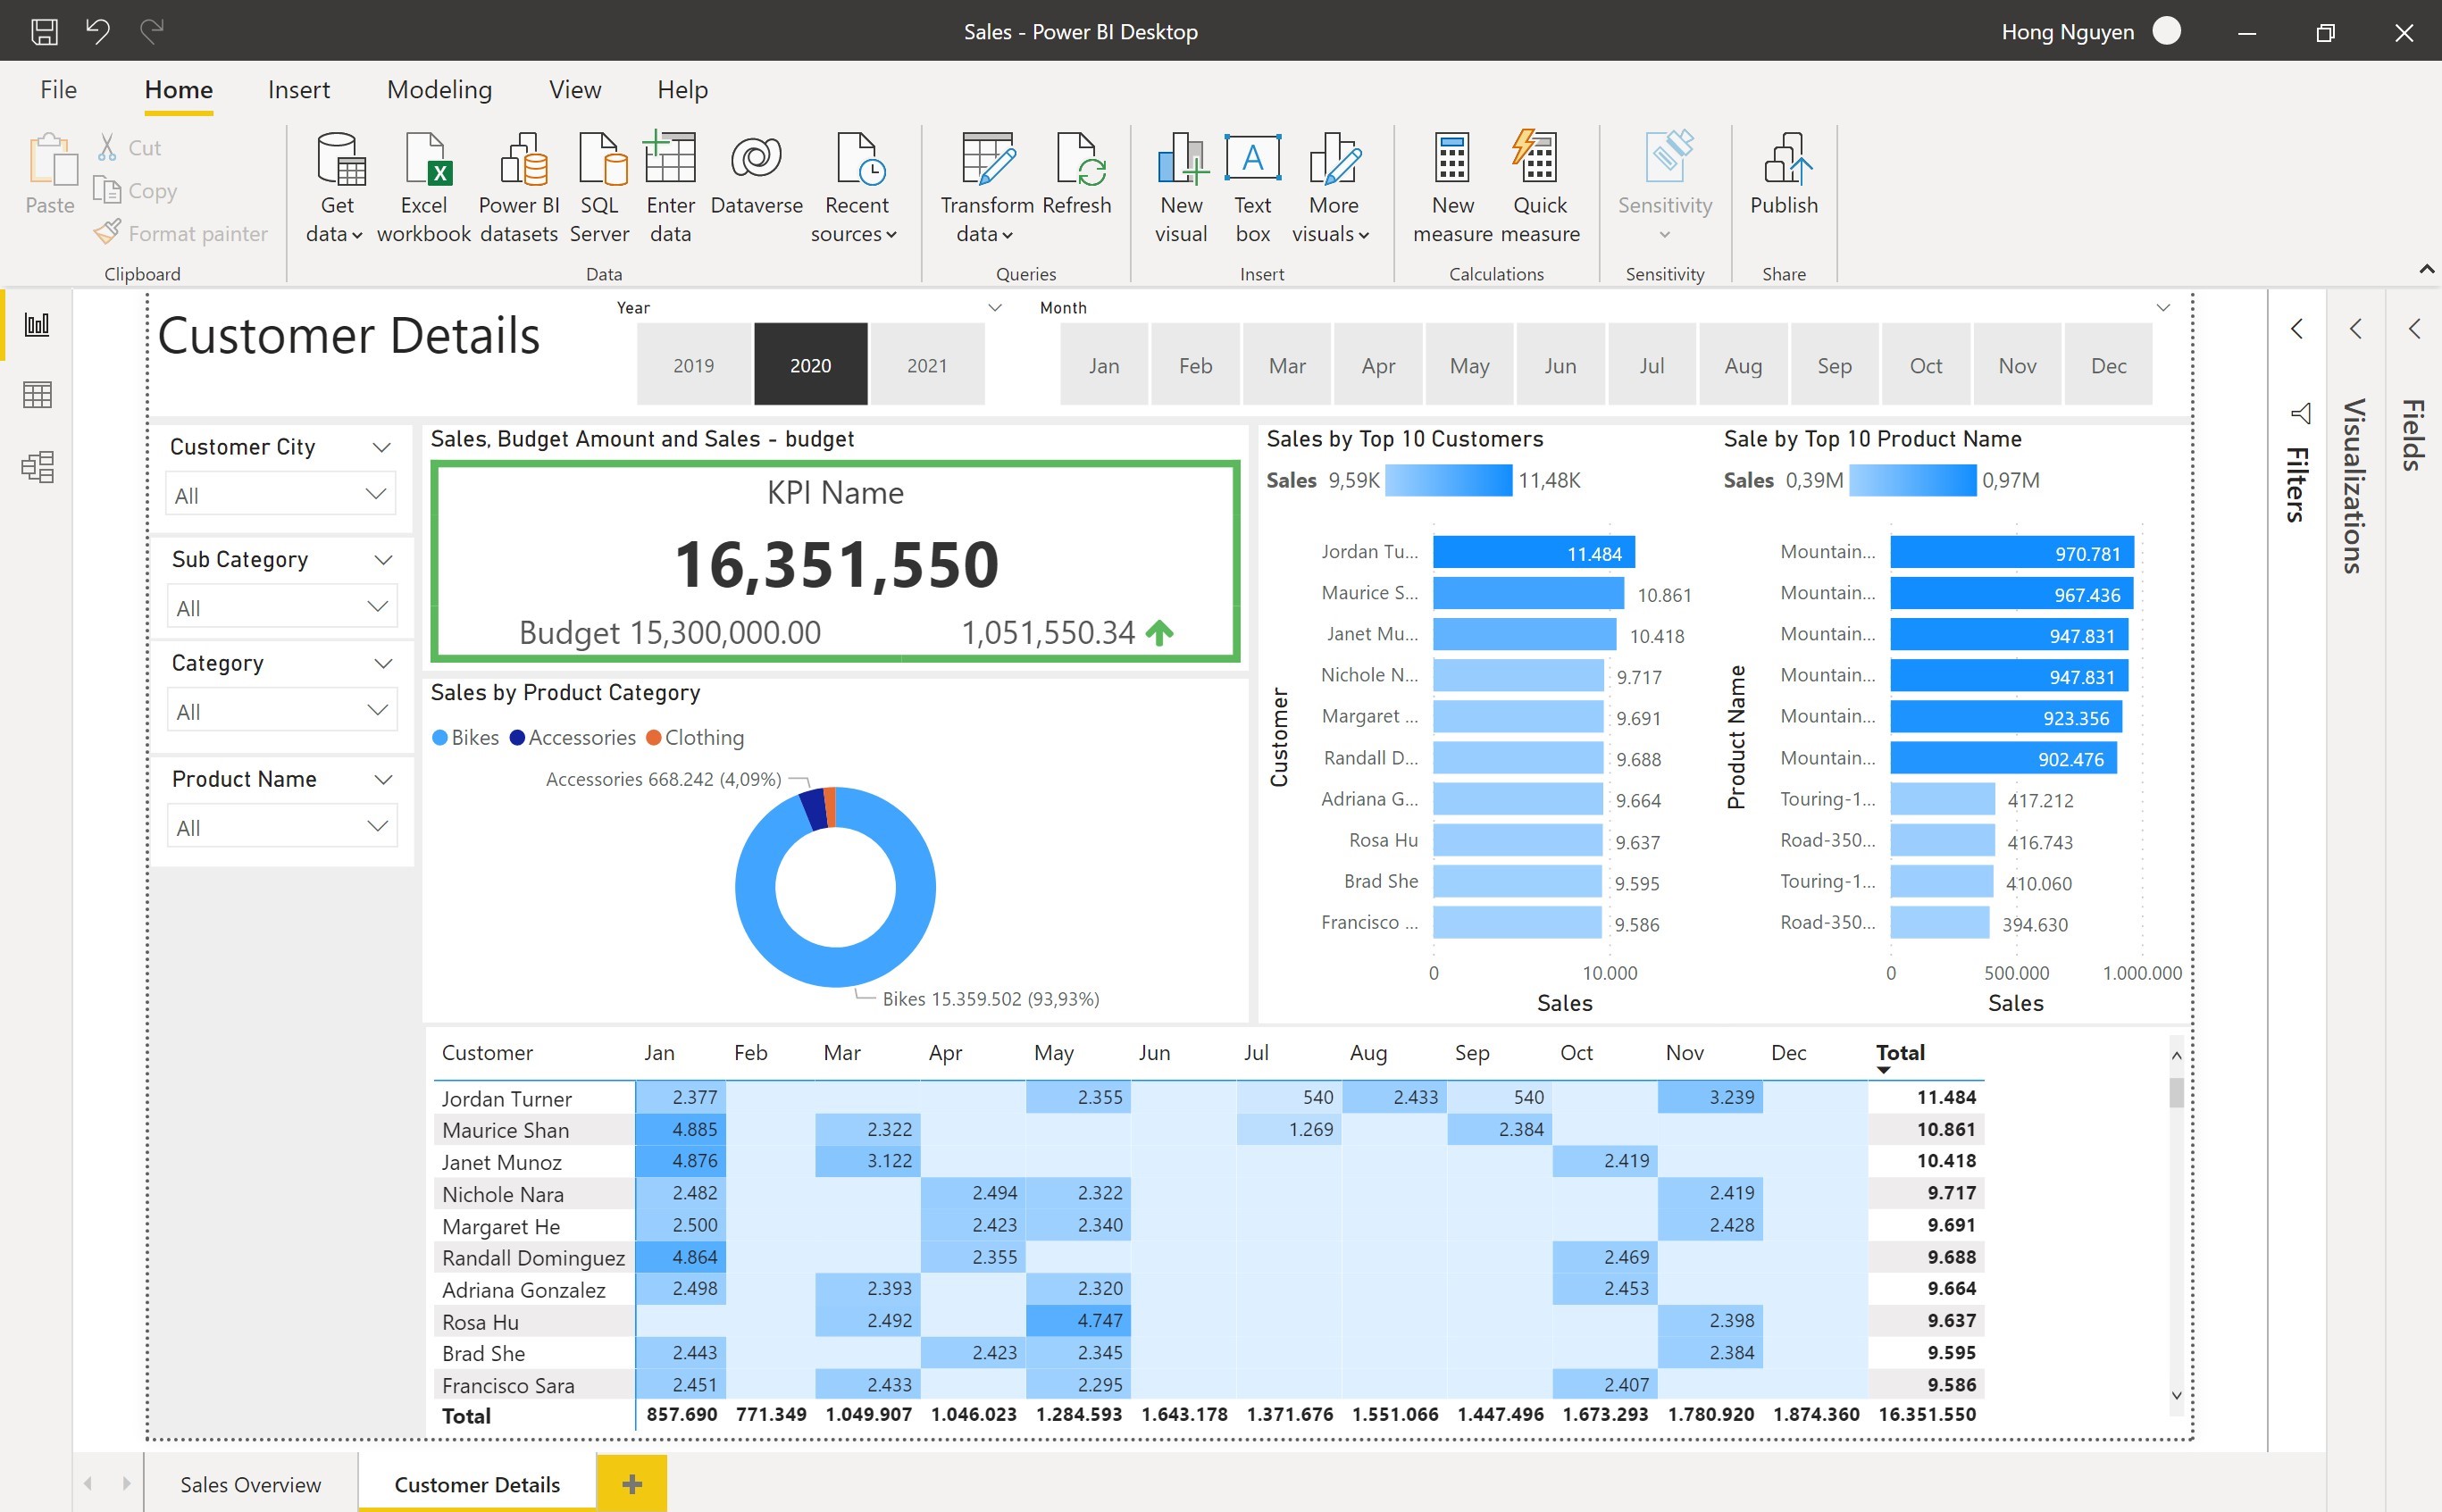
Task: Open the Customer City All dropdown
Action: coord(280,495)
